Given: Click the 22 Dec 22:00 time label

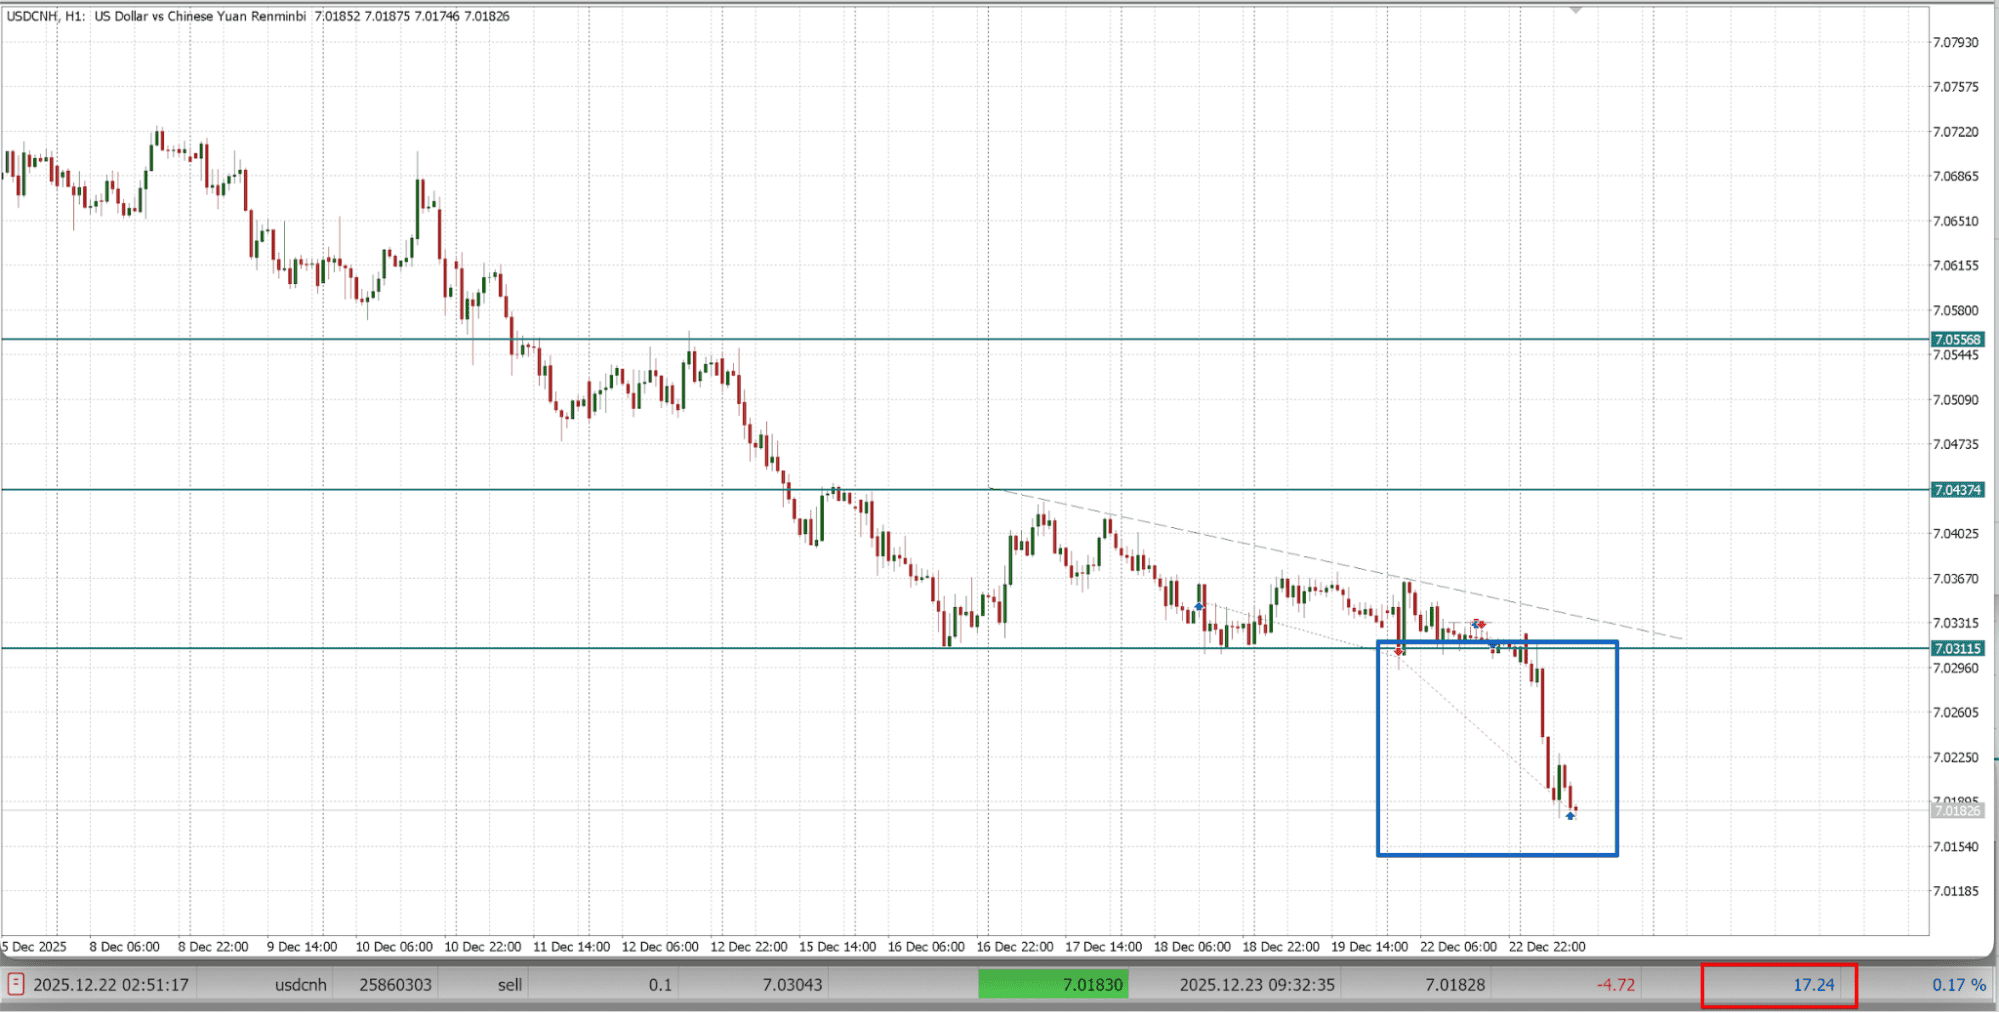Looking at the screenshot, I should tap(1547, 947).
